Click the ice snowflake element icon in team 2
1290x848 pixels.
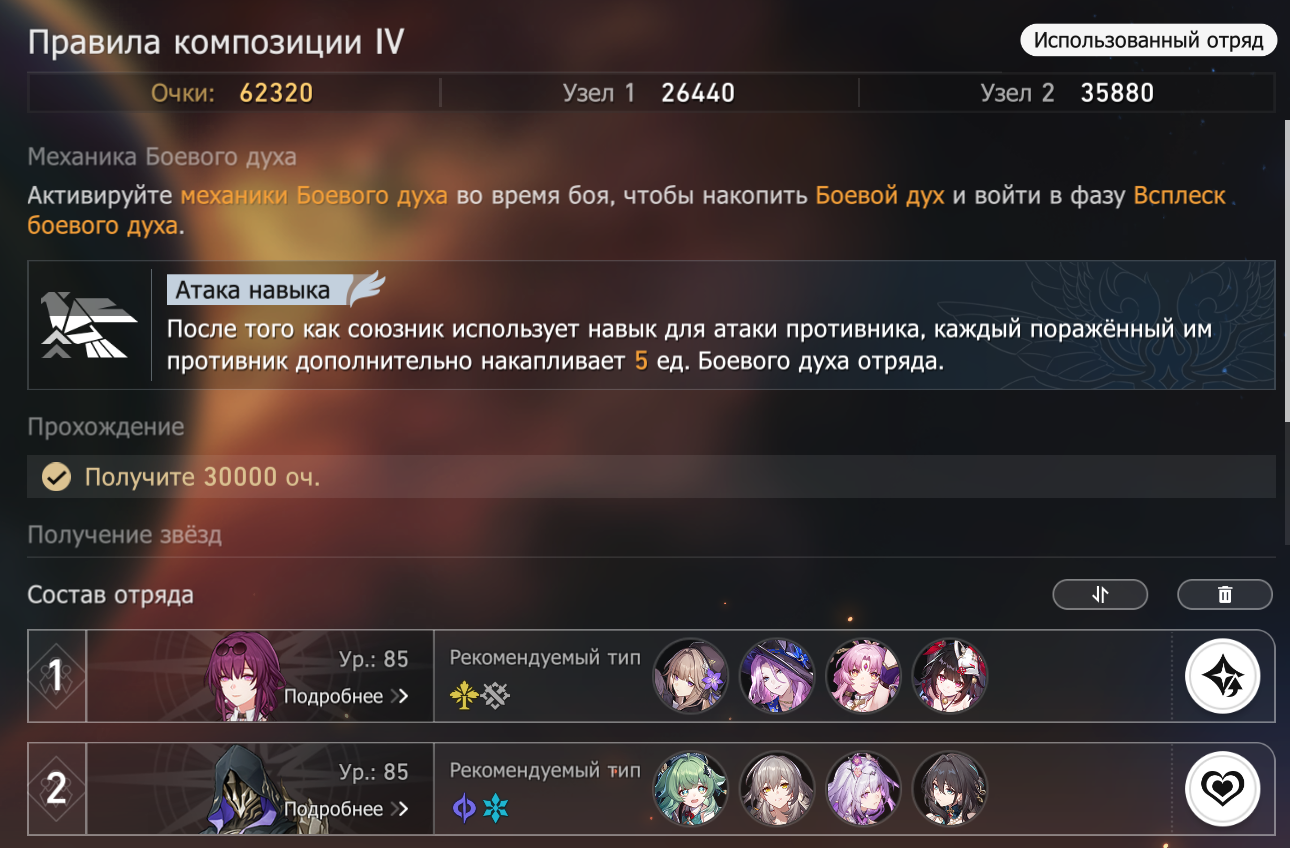(496, 808)
